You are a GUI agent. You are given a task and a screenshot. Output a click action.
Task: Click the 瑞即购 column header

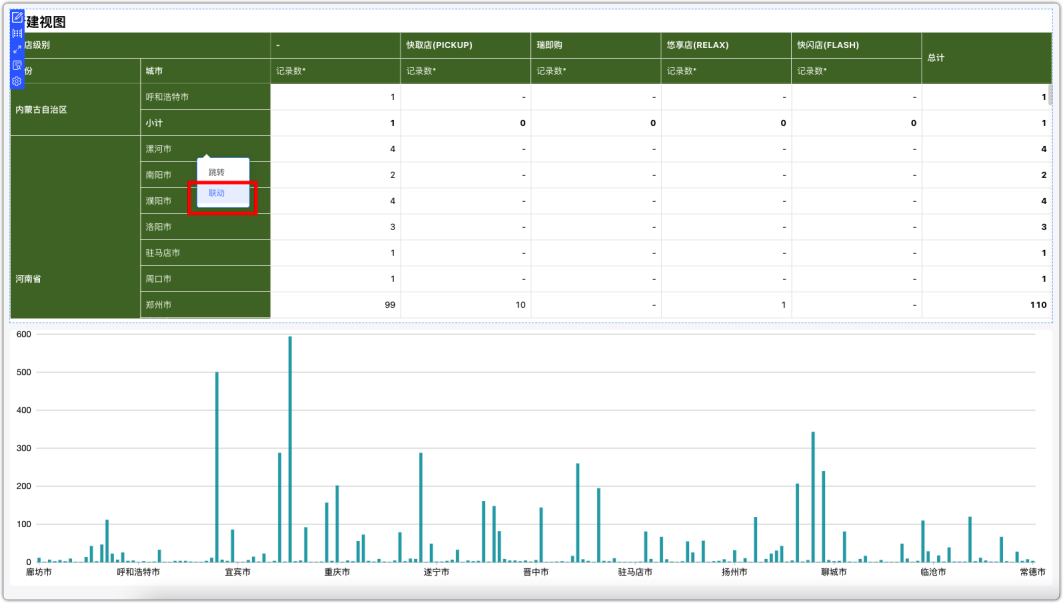point(596,45)
